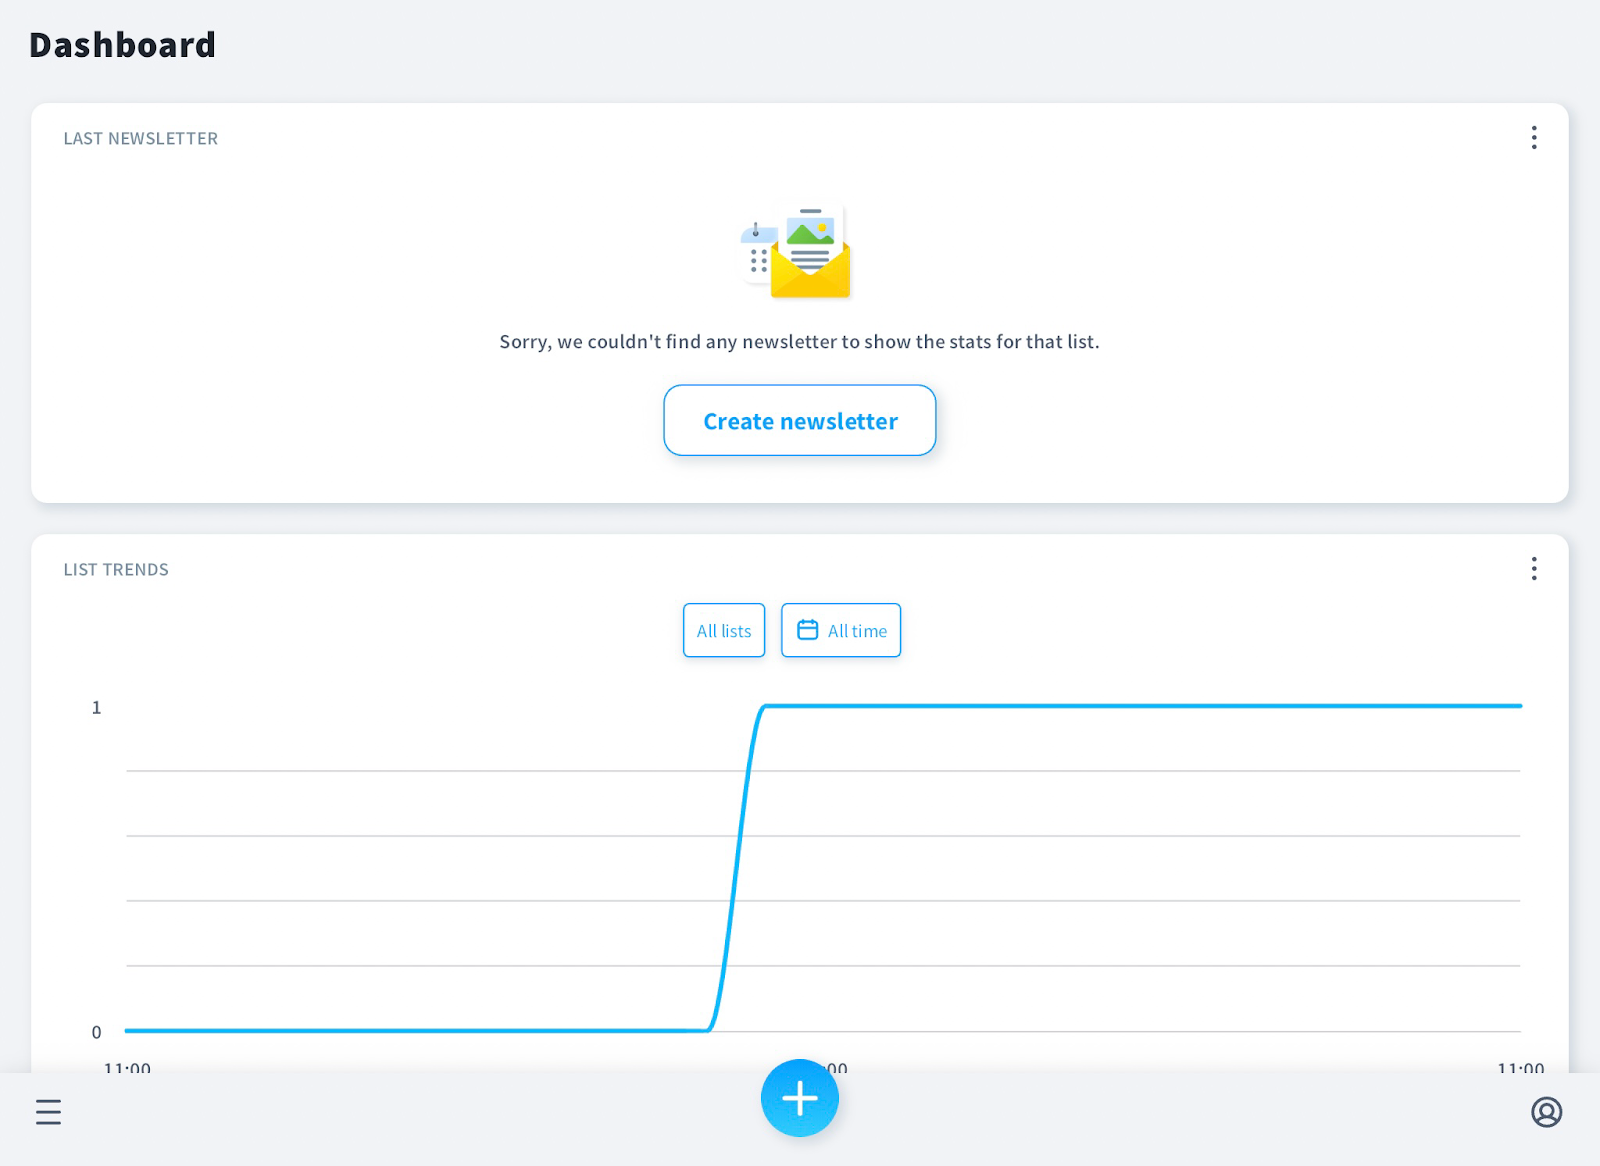Viewport: 1600px width, 1166px height.
Task: Open the All lists filter
Action: point(724,630)
